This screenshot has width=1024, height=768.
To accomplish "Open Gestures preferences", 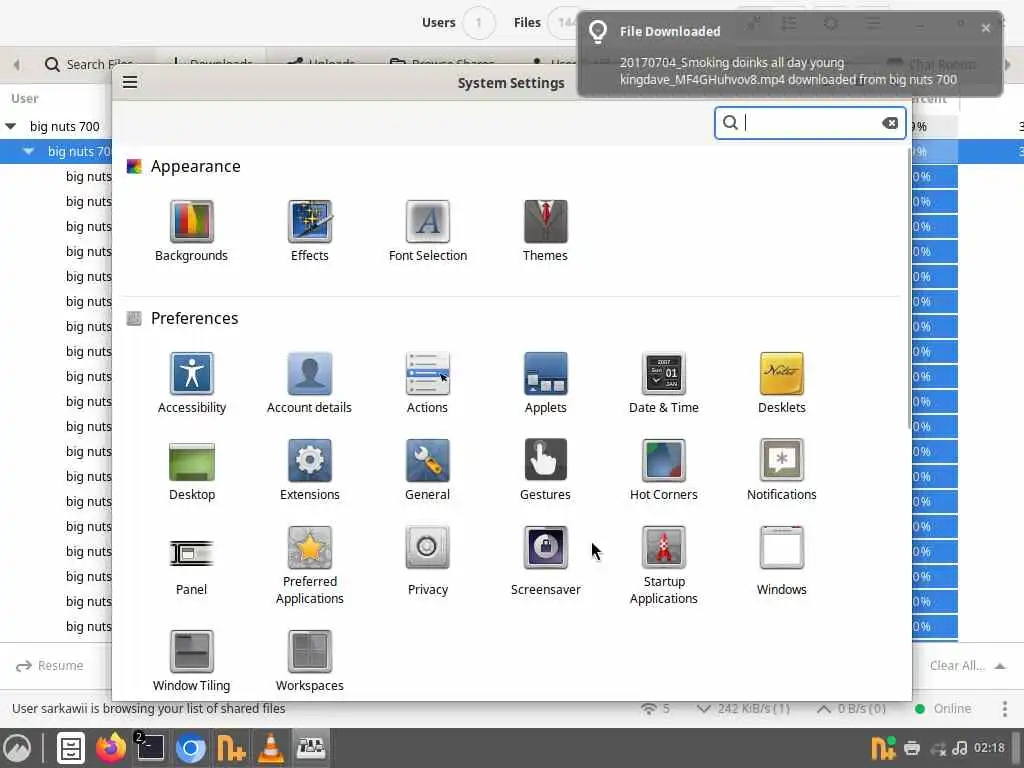I will point(545,470).
